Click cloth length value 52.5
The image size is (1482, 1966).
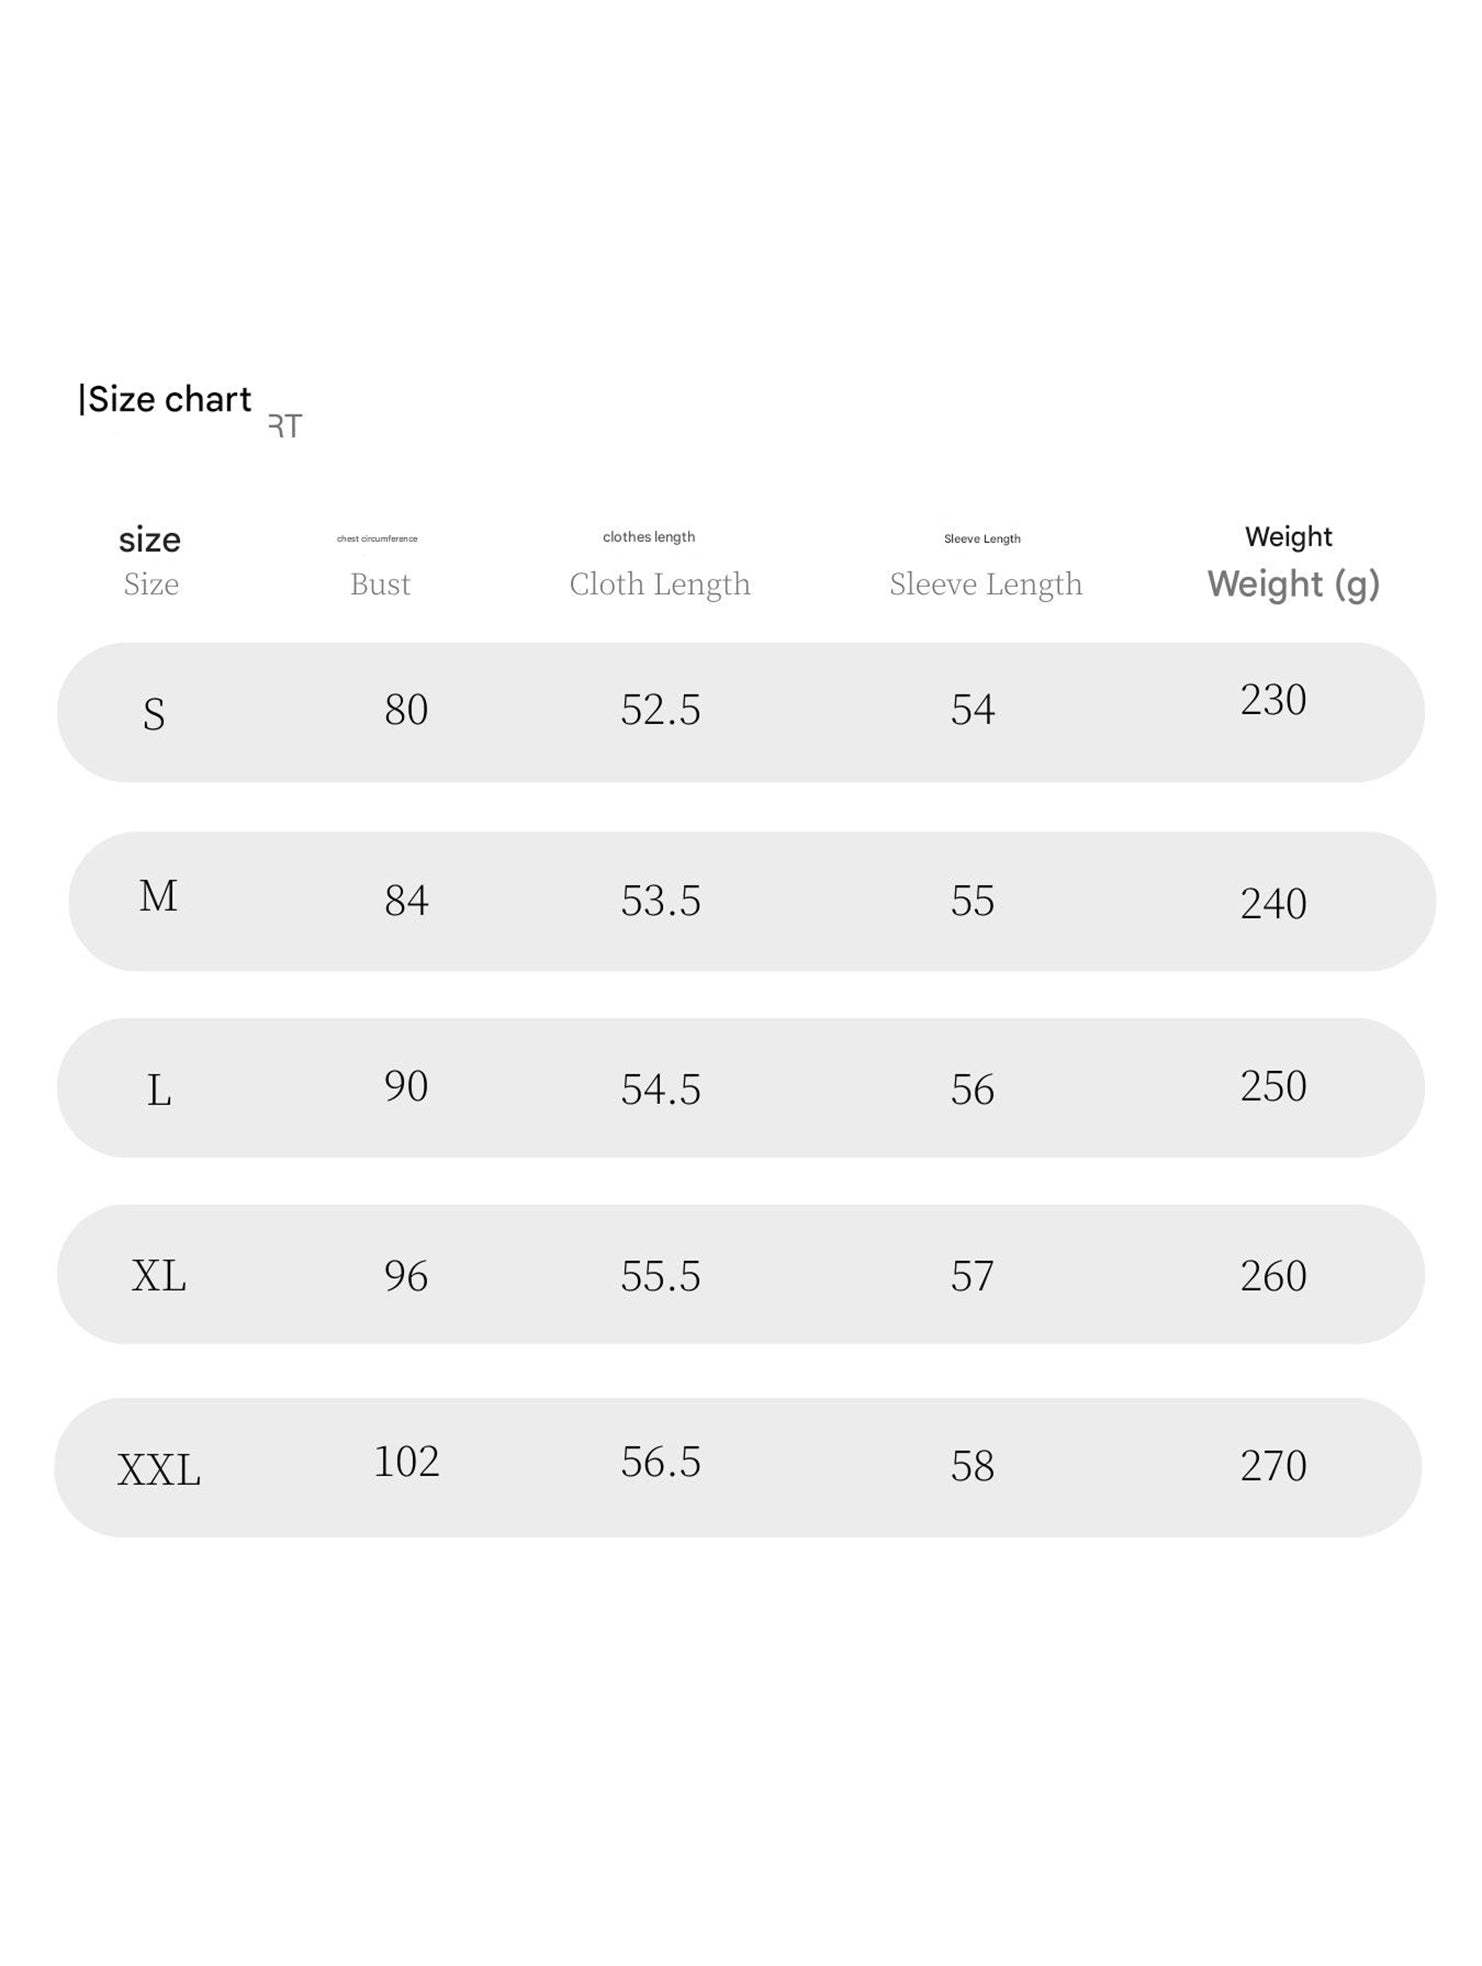click(660, 710)
